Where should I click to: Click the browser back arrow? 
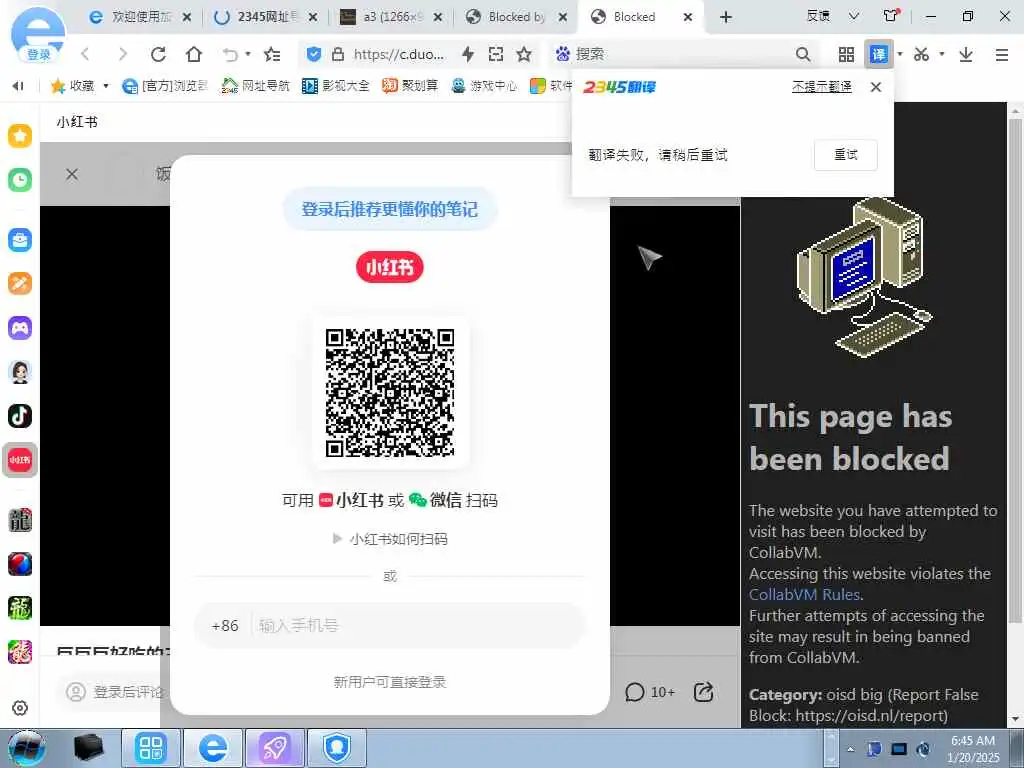tap(85, 54)
